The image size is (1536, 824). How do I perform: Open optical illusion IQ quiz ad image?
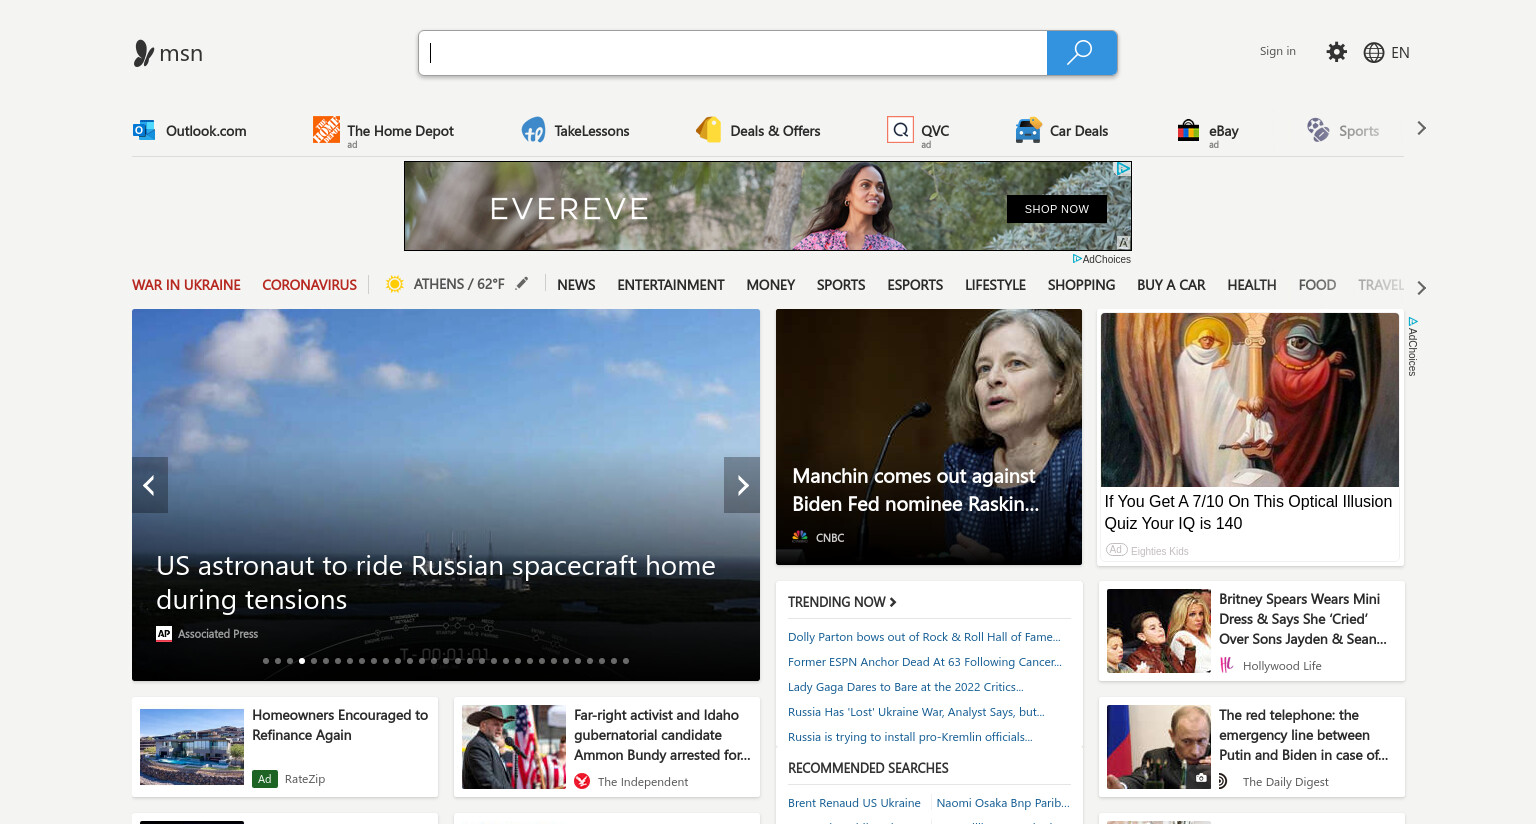(x=1250, y=400)
